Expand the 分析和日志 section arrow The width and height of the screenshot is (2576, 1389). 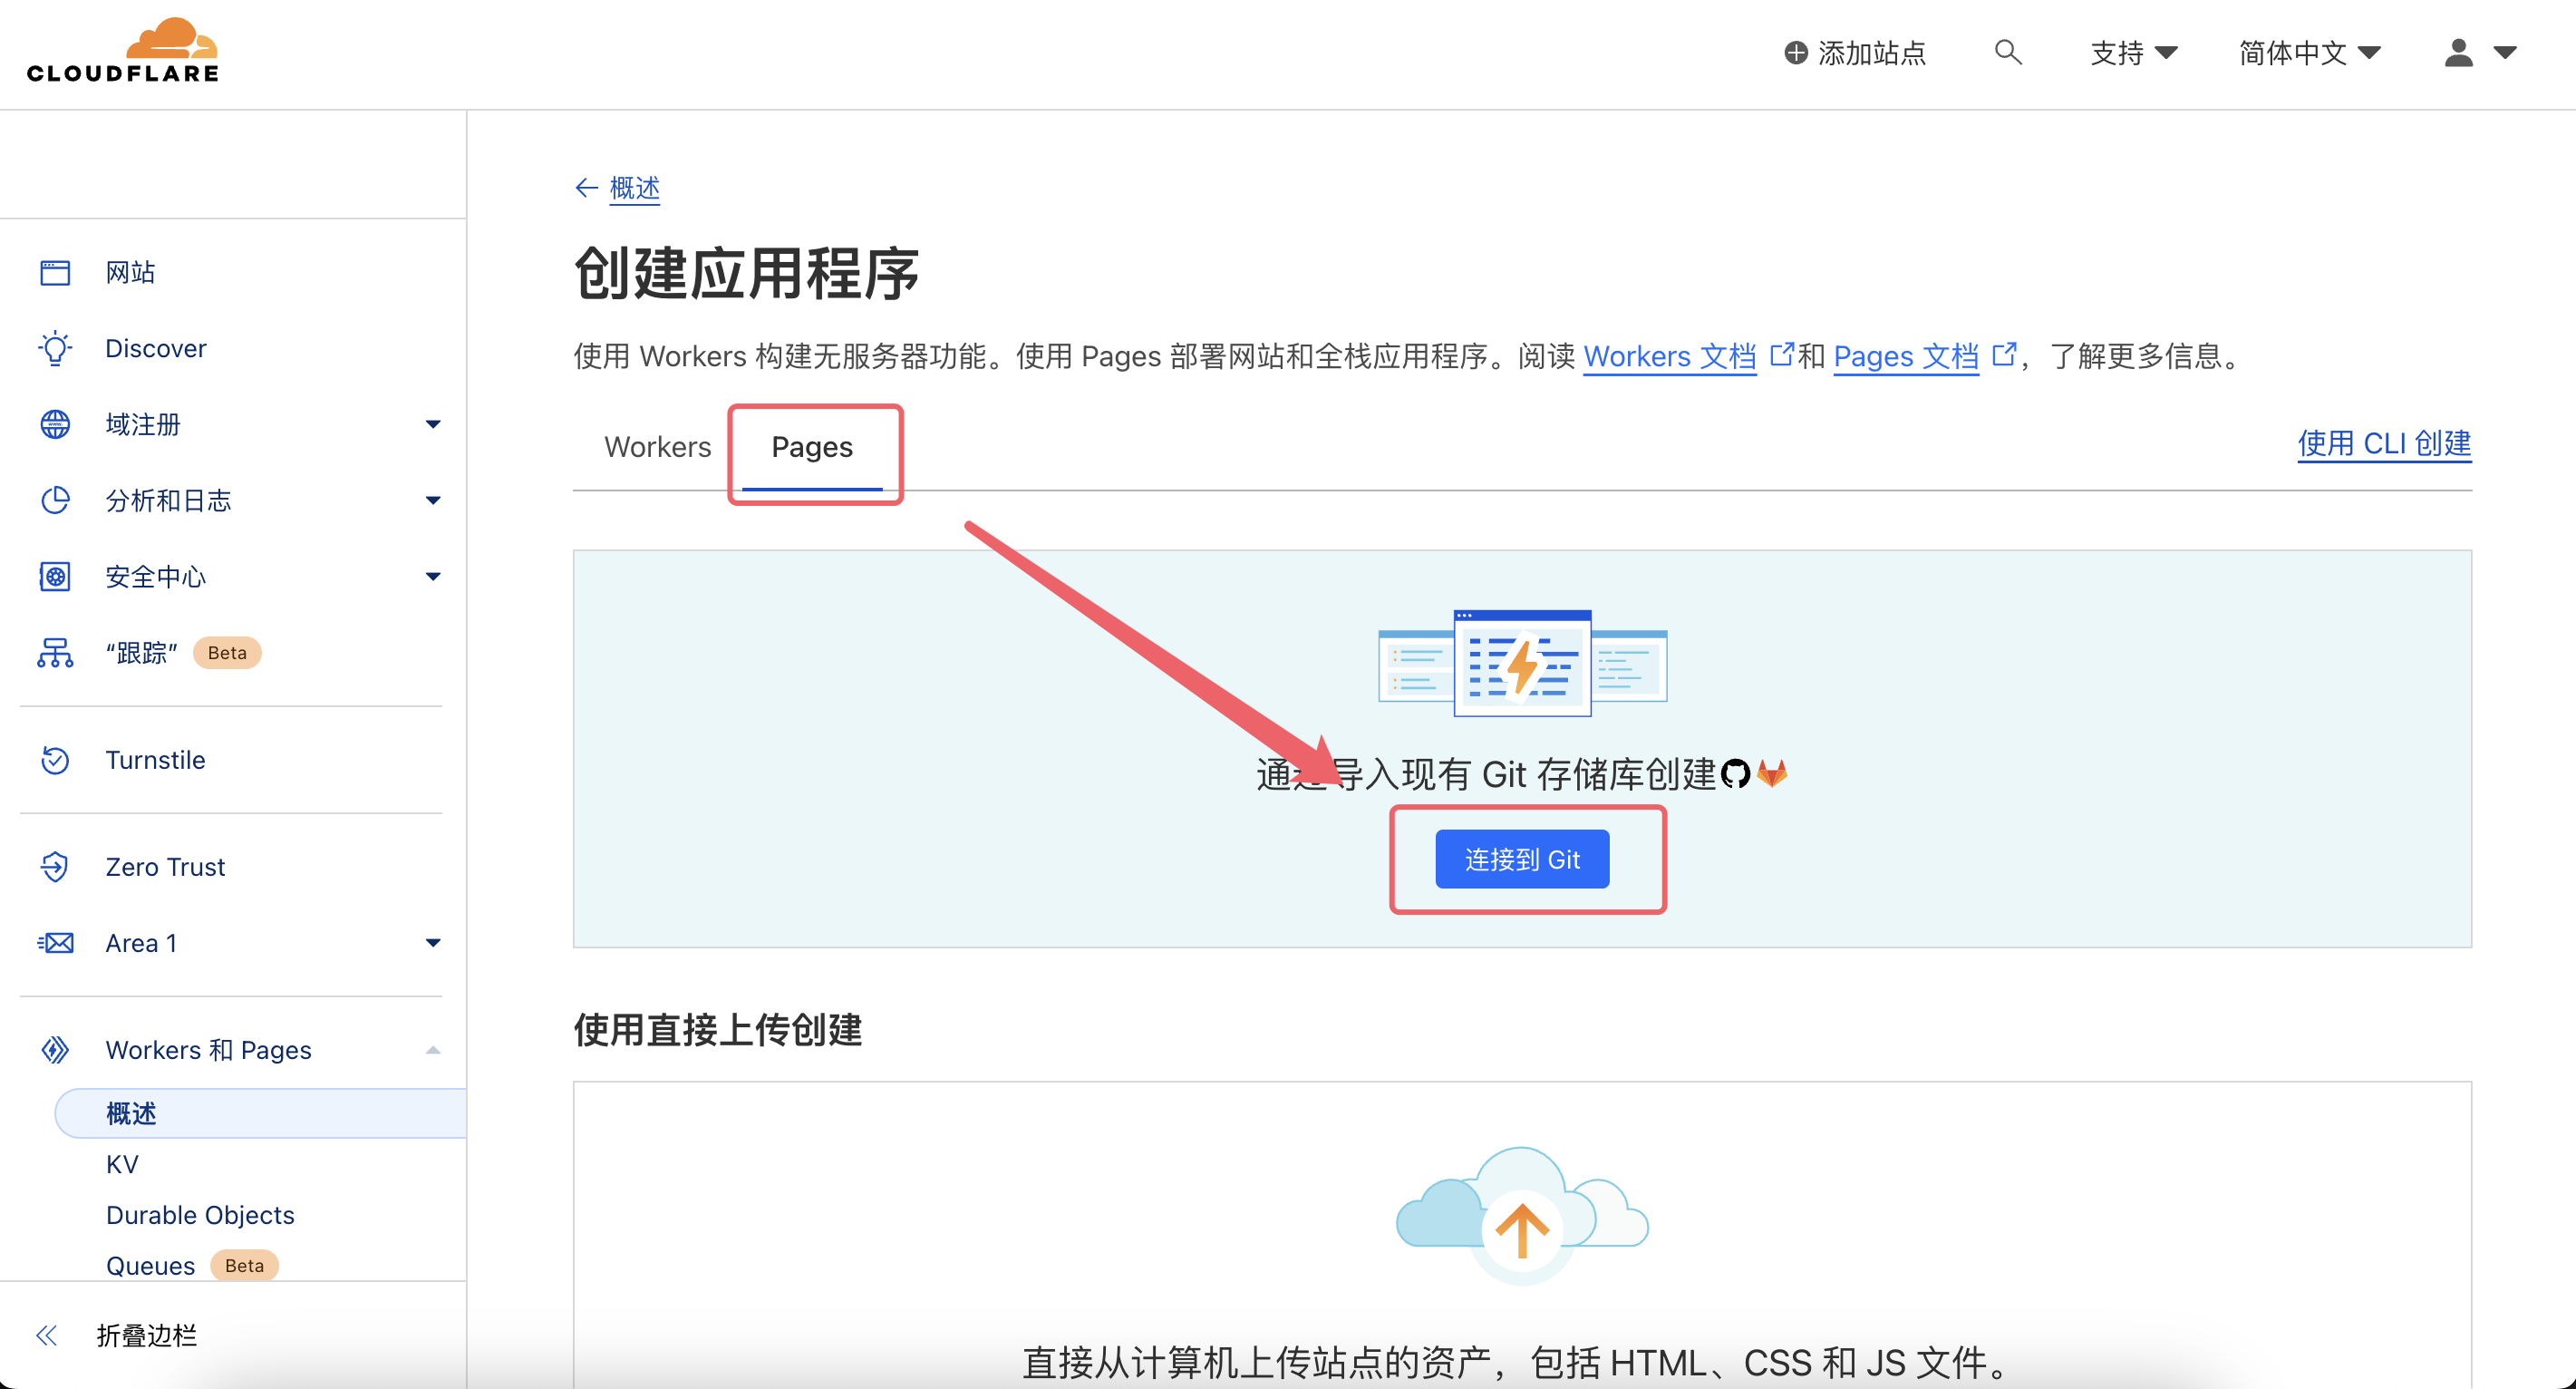[x=432, y=500]
